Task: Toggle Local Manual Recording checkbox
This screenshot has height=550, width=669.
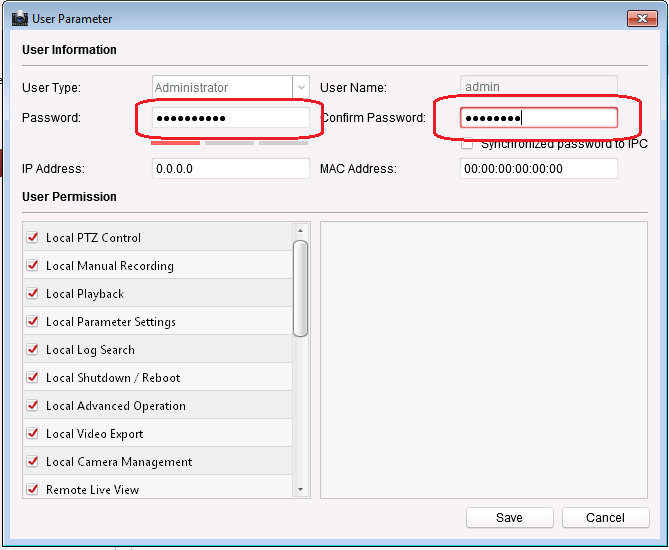Action: coord(33,266)
